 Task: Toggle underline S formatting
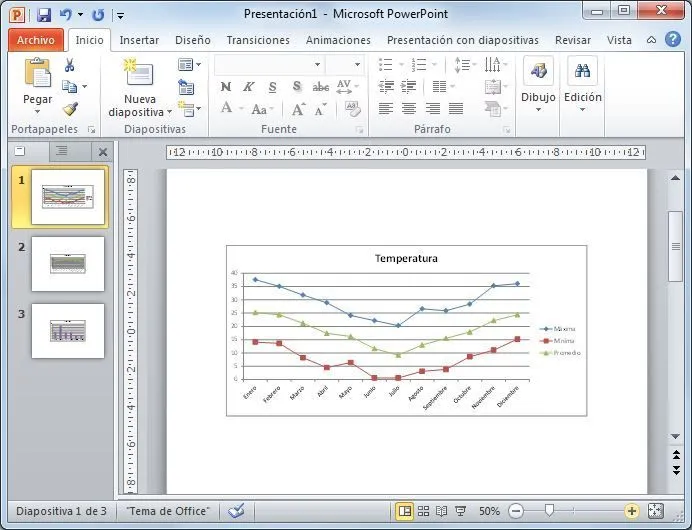coord(273,86)
